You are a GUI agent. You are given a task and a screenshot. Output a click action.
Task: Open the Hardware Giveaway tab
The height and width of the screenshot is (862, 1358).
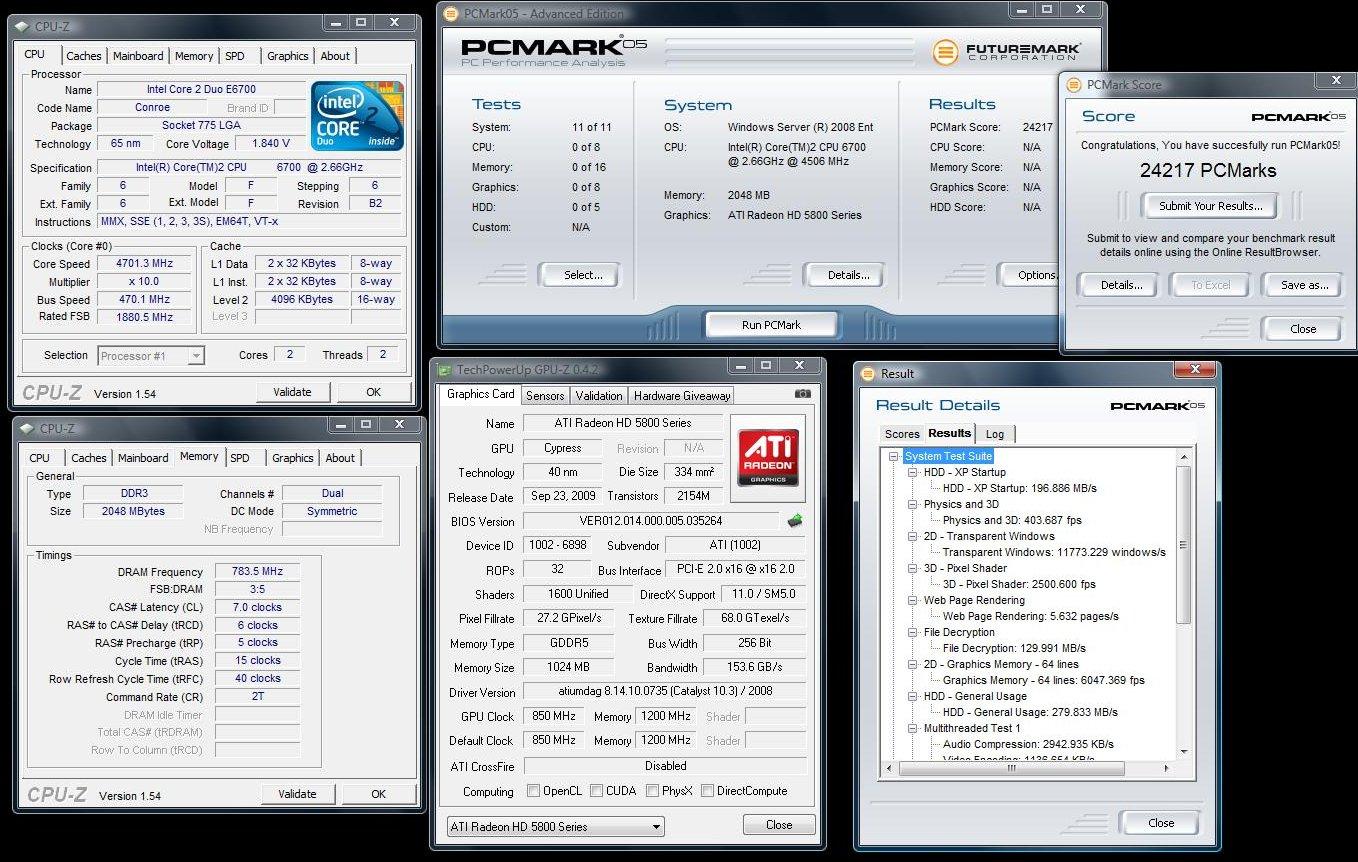[682, 396]
